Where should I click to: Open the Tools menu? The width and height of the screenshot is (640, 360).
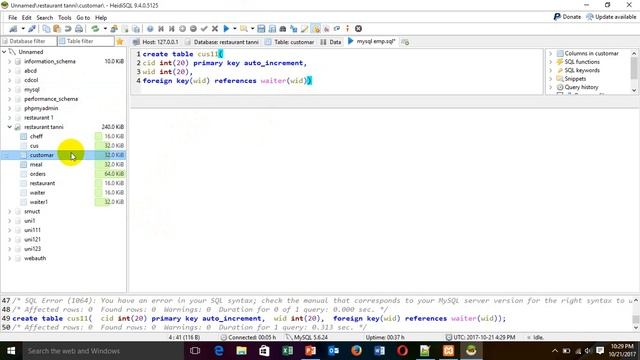(64, 18)
